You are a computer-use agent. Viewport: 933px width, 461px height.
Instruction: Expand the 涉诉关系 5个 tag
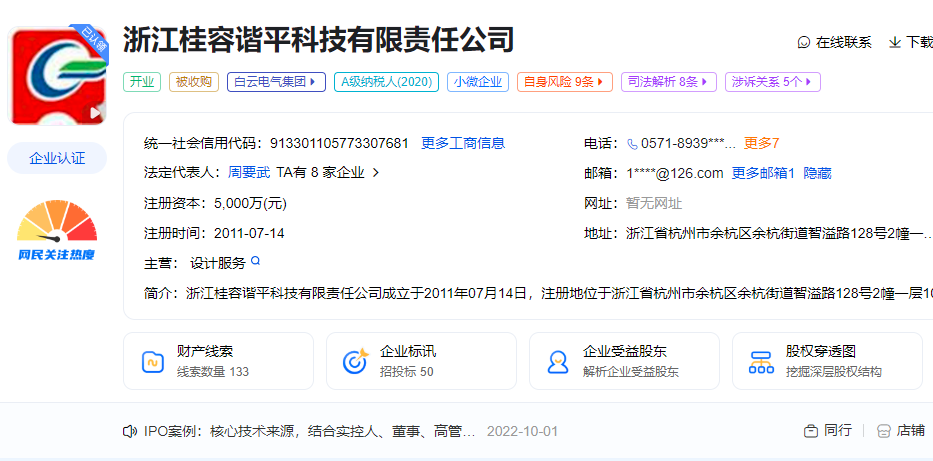pyautogui.click(x=773, y=82)
